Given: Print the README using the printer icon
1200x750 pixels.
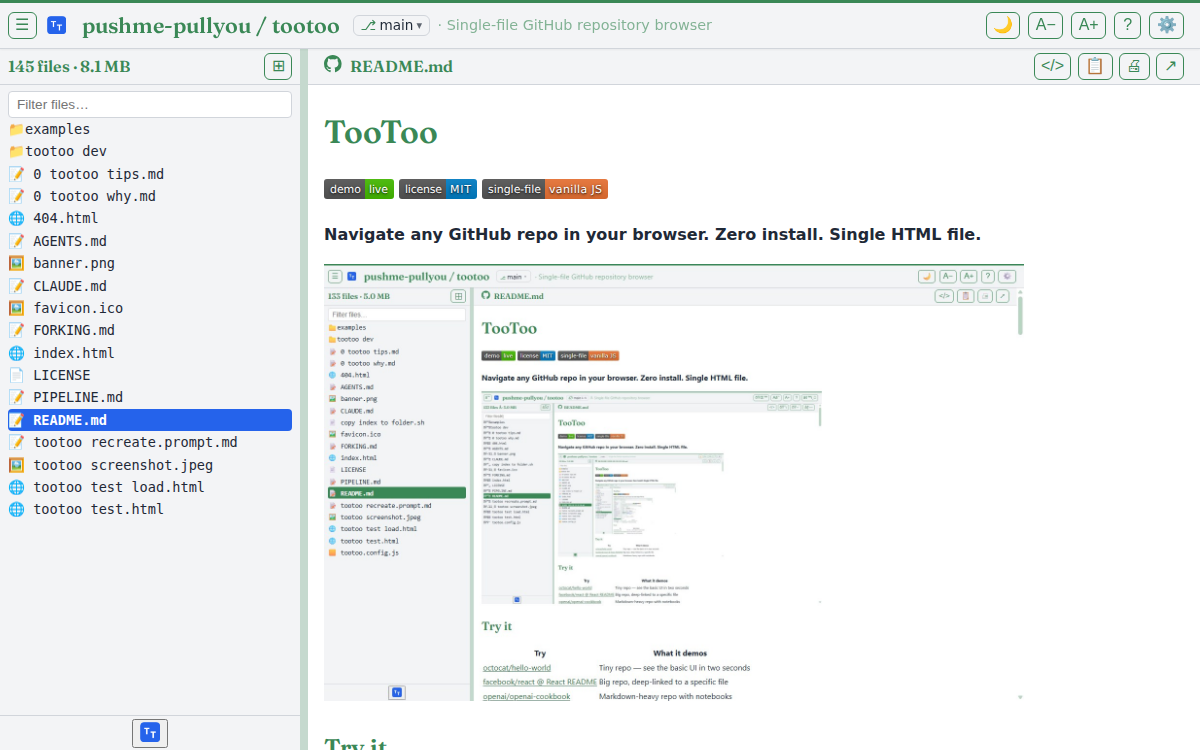Looking at the screenshot, I should click(1134, 66).
